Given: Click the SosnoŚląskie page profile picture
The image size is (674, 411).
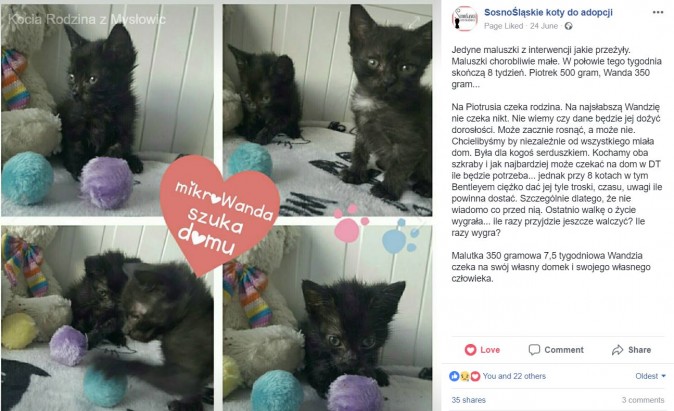Looking at the screenshot, I should (x=464, y=18).
